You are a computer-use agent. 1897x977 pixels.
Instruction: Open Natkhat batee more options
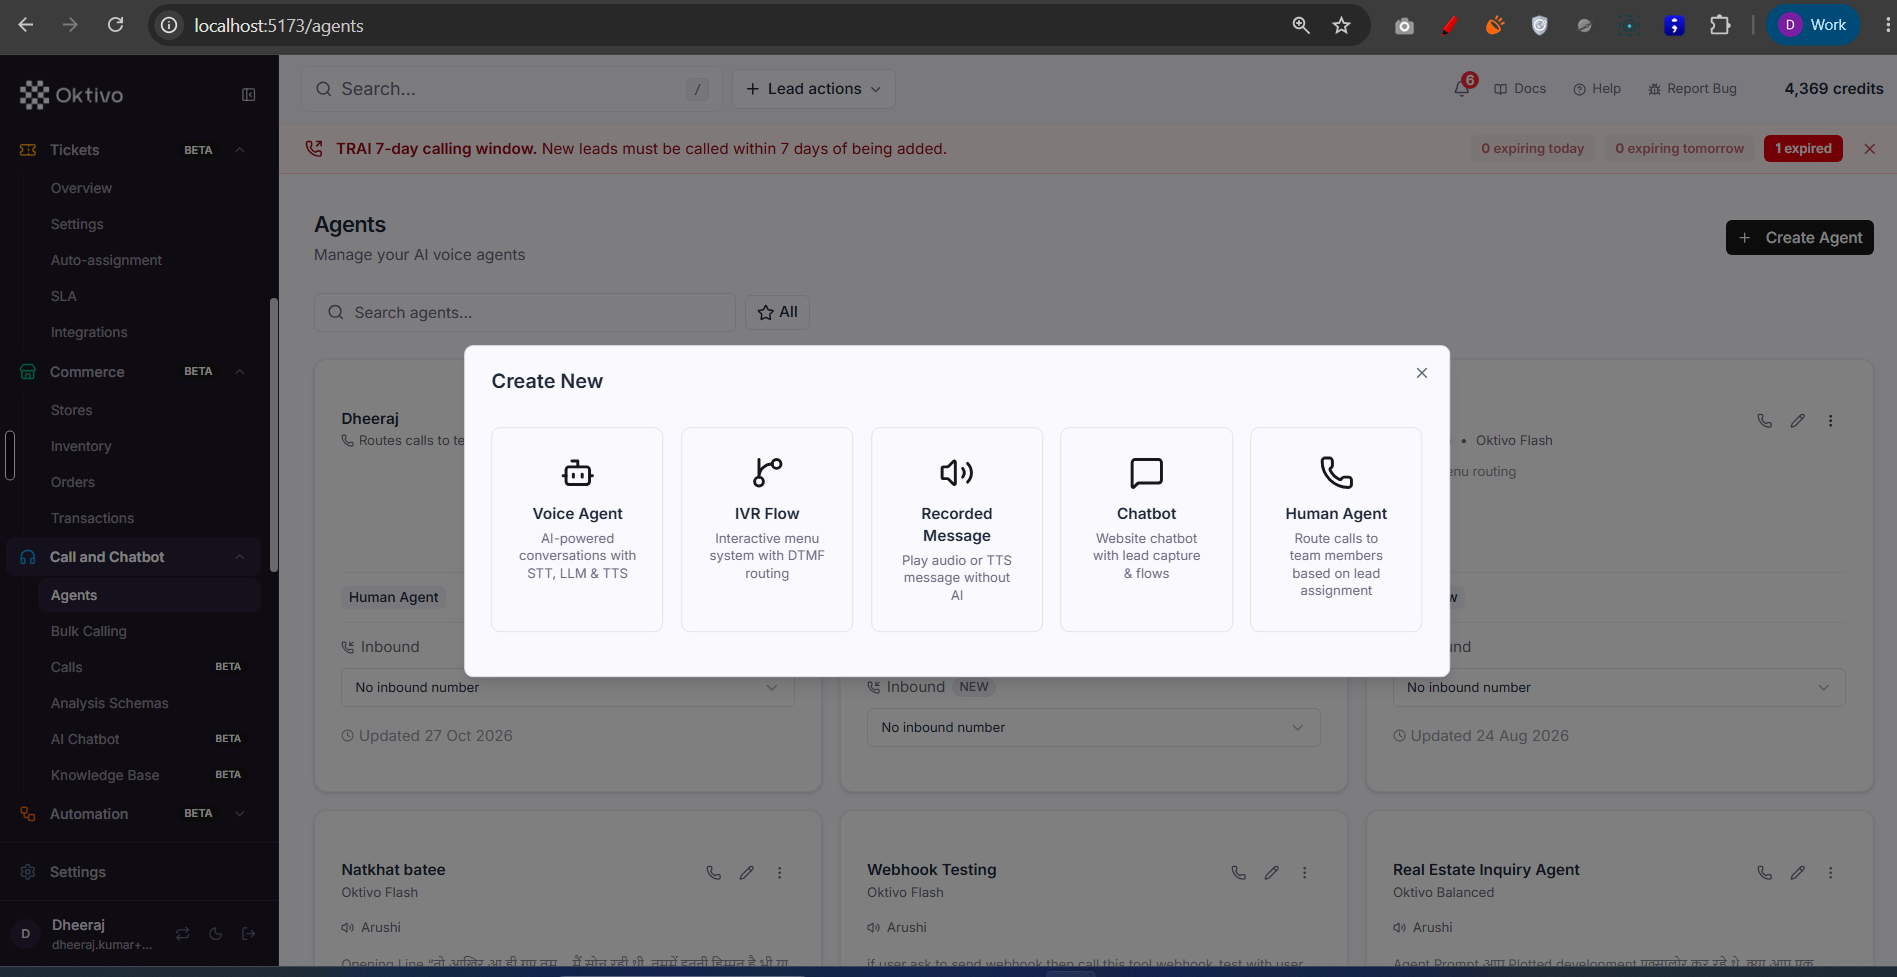tap(780, 872)
